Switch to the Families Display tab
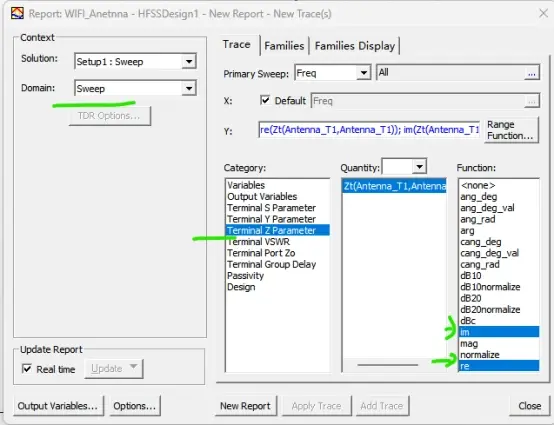The width and height of the screenshot is (554, 425). click(355, 46)
